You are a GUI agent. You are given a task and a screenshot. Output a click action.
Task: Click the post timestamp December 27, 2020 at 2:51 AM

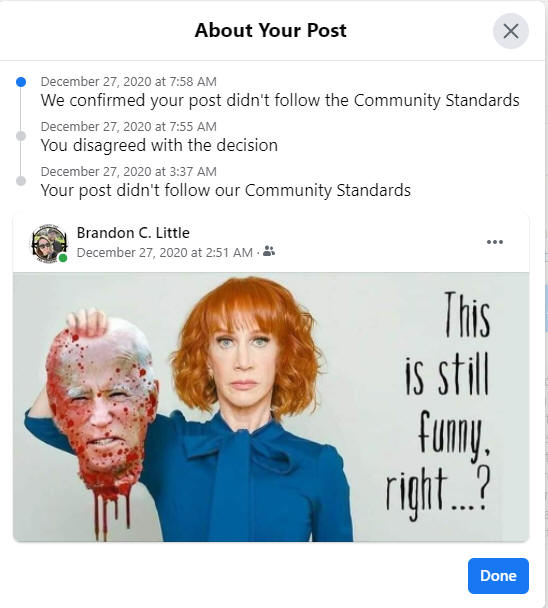(x=165, y=252)
